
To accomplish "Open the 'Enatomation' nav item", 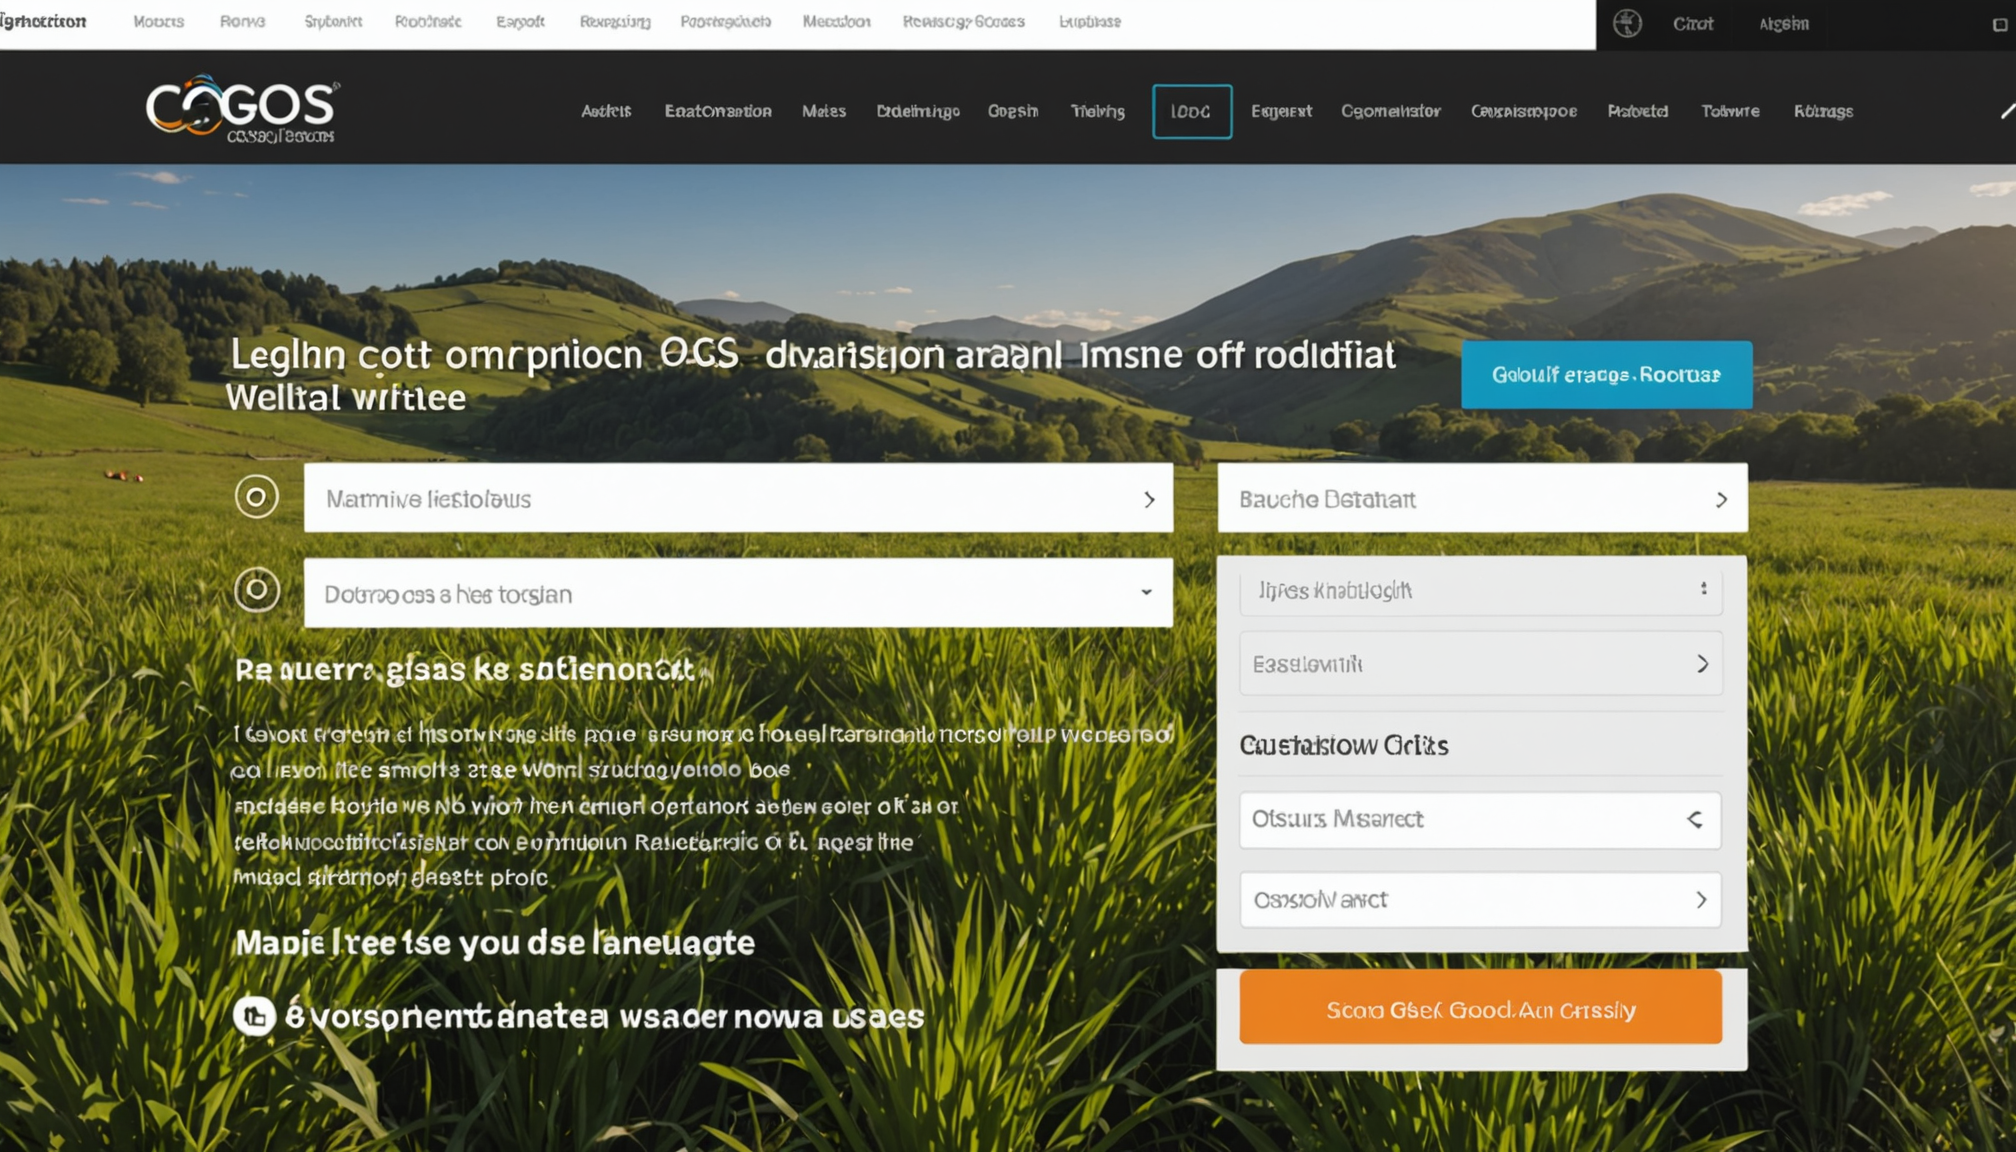I will (x=717, y=111).
